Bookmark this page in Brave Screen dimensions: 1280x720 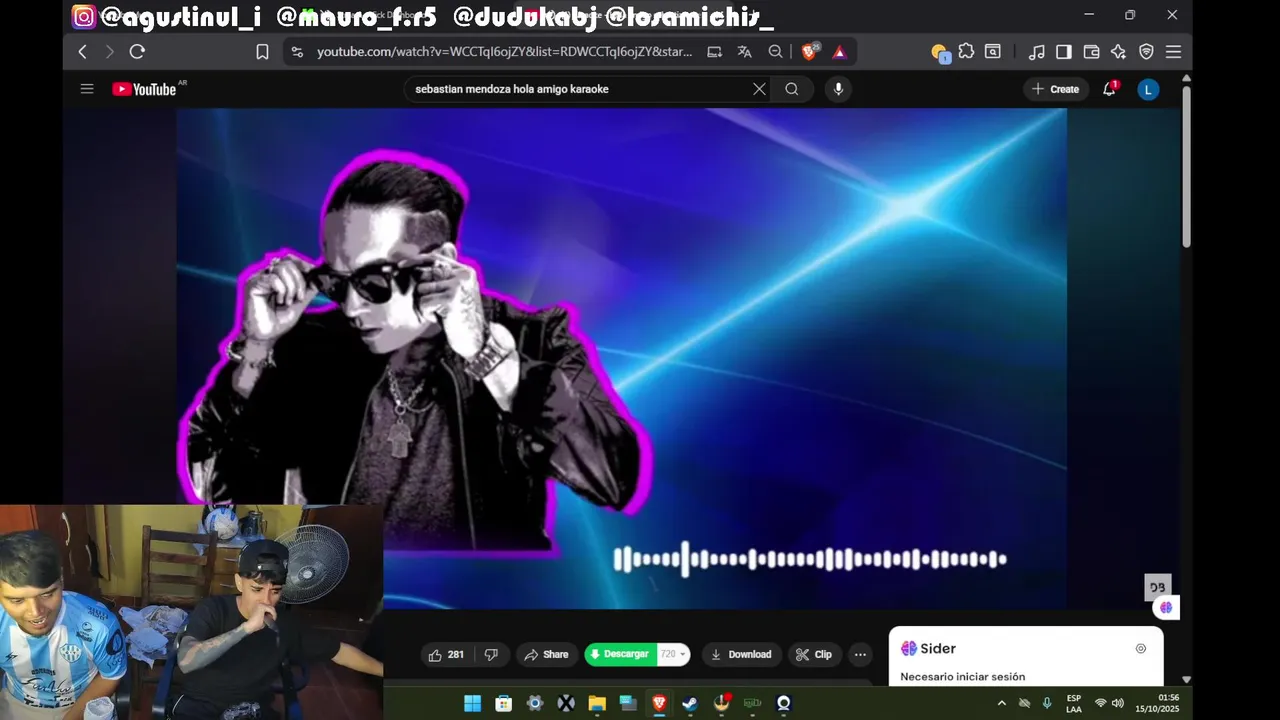(x=262, y=52)
